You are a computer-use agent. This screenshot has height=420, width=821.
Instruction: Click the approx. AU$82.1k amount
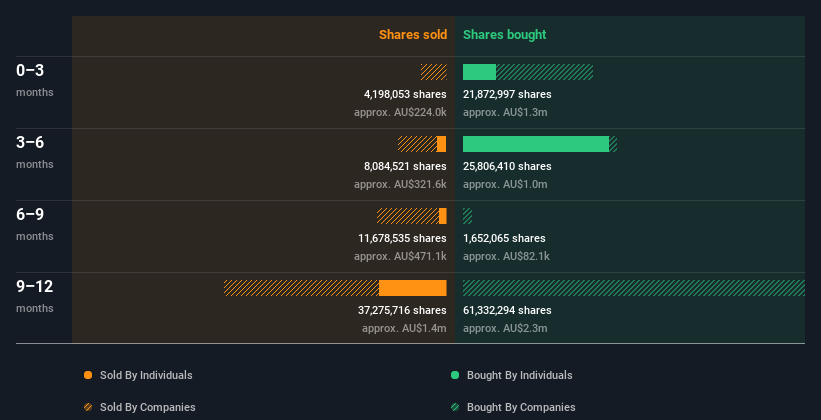pyautogui.click(x=506, y=256)
